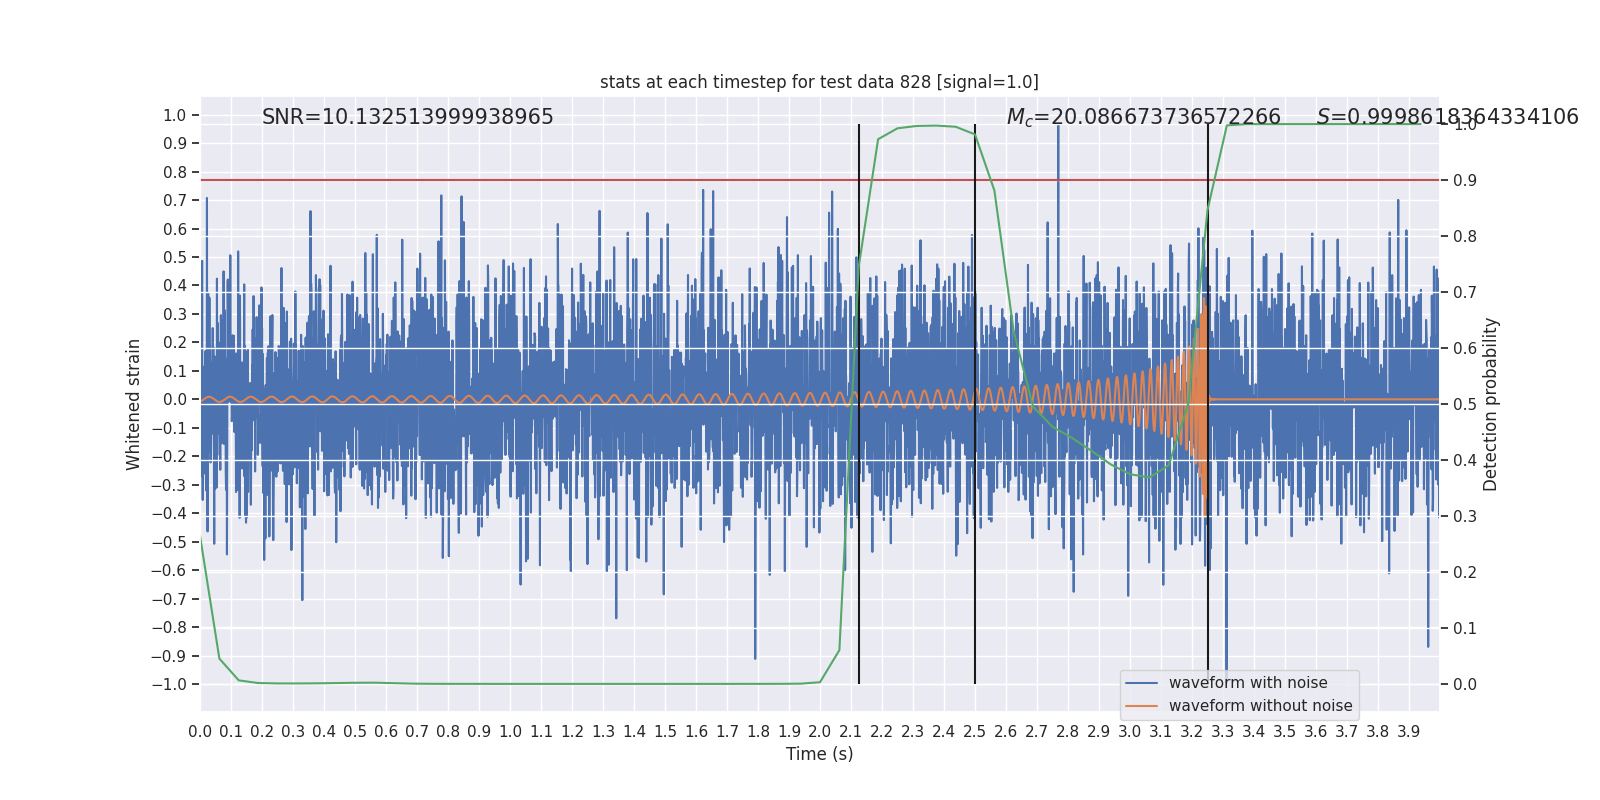The image size is (1600, 800).
Task: Select the 3.3 tick on the time axis
Action: click(1223, 731)
